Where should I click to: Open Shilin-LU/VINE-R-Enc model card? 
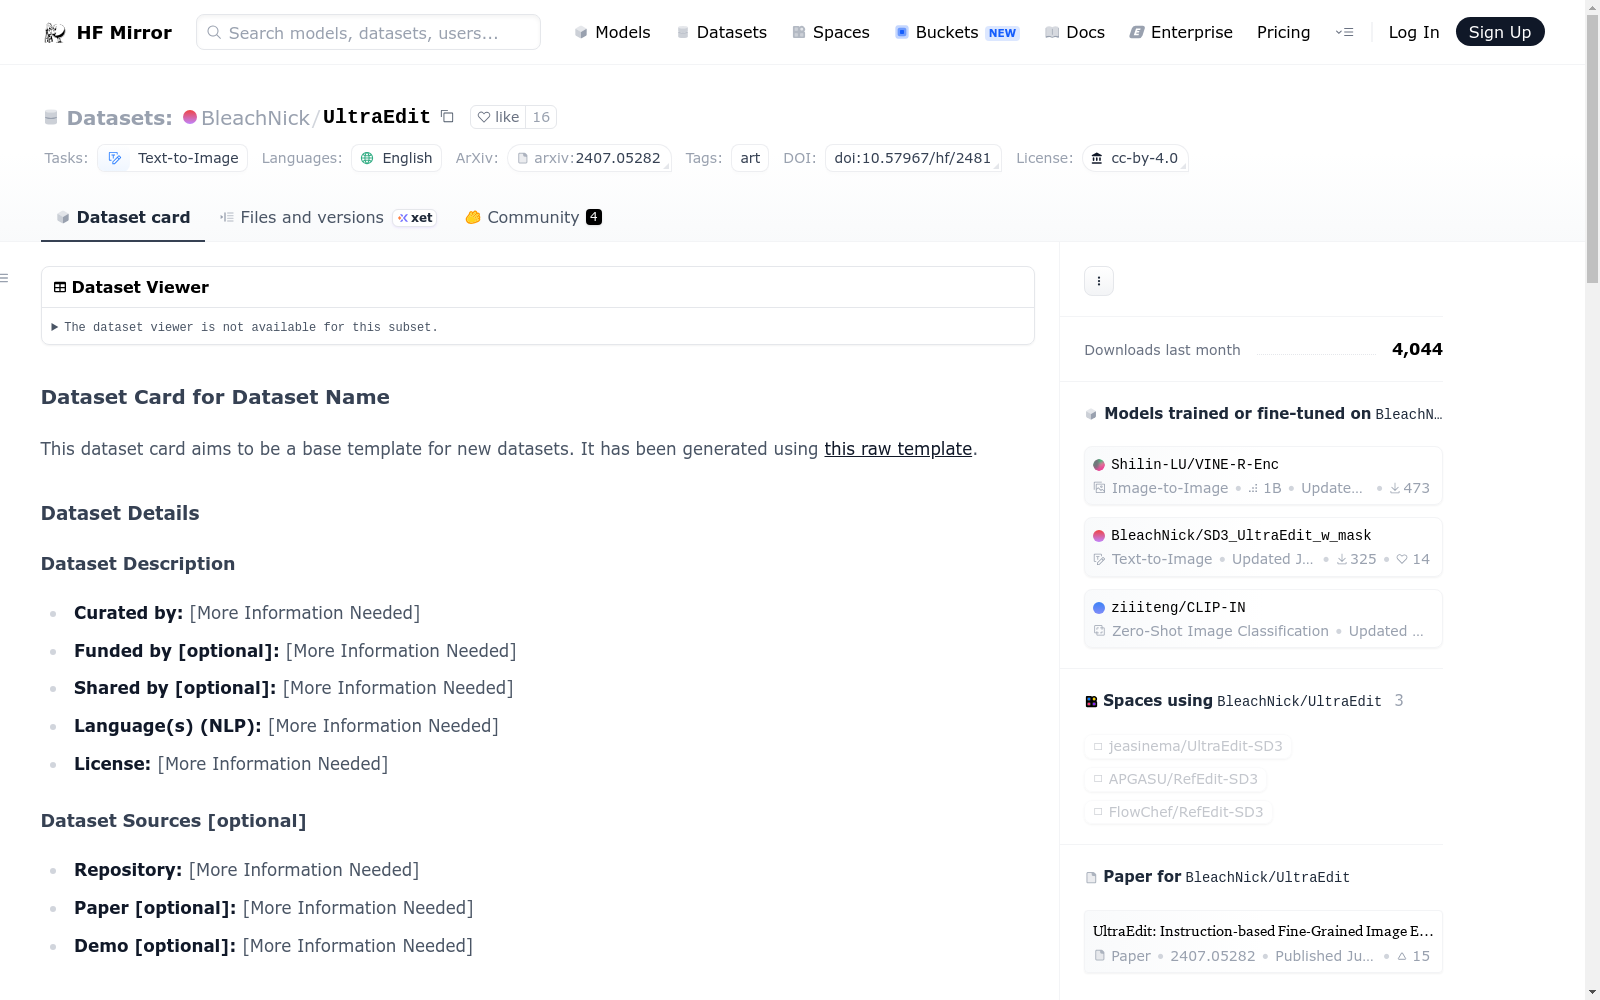click(x=1263, y=476)
